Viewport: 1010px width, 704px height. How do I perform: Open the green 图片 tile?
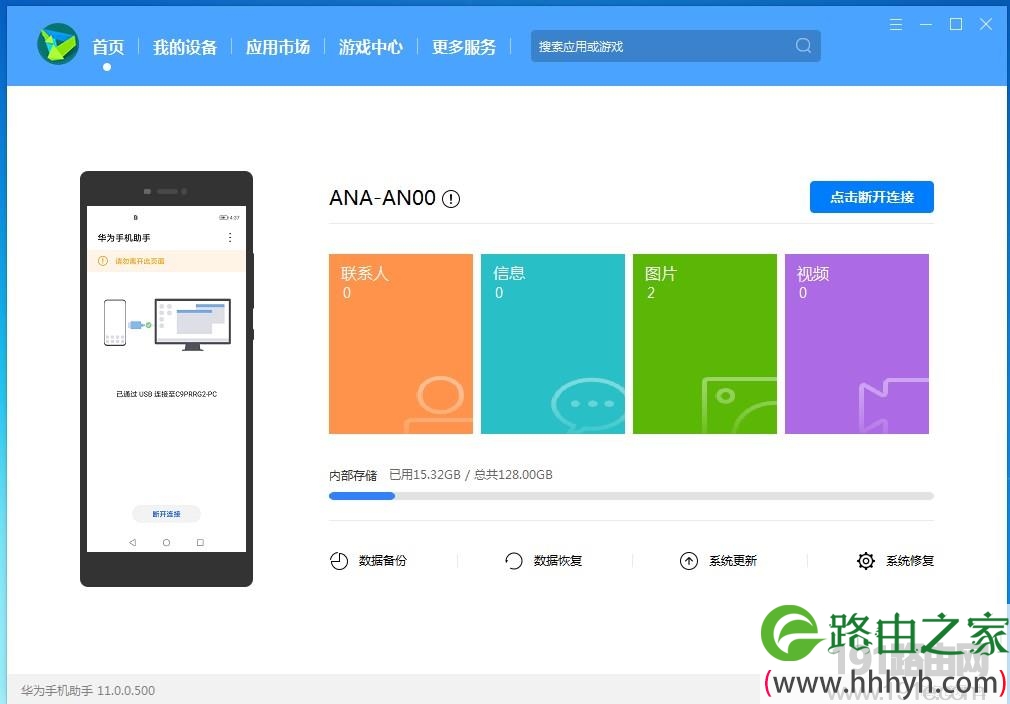[x=705, y=343]
